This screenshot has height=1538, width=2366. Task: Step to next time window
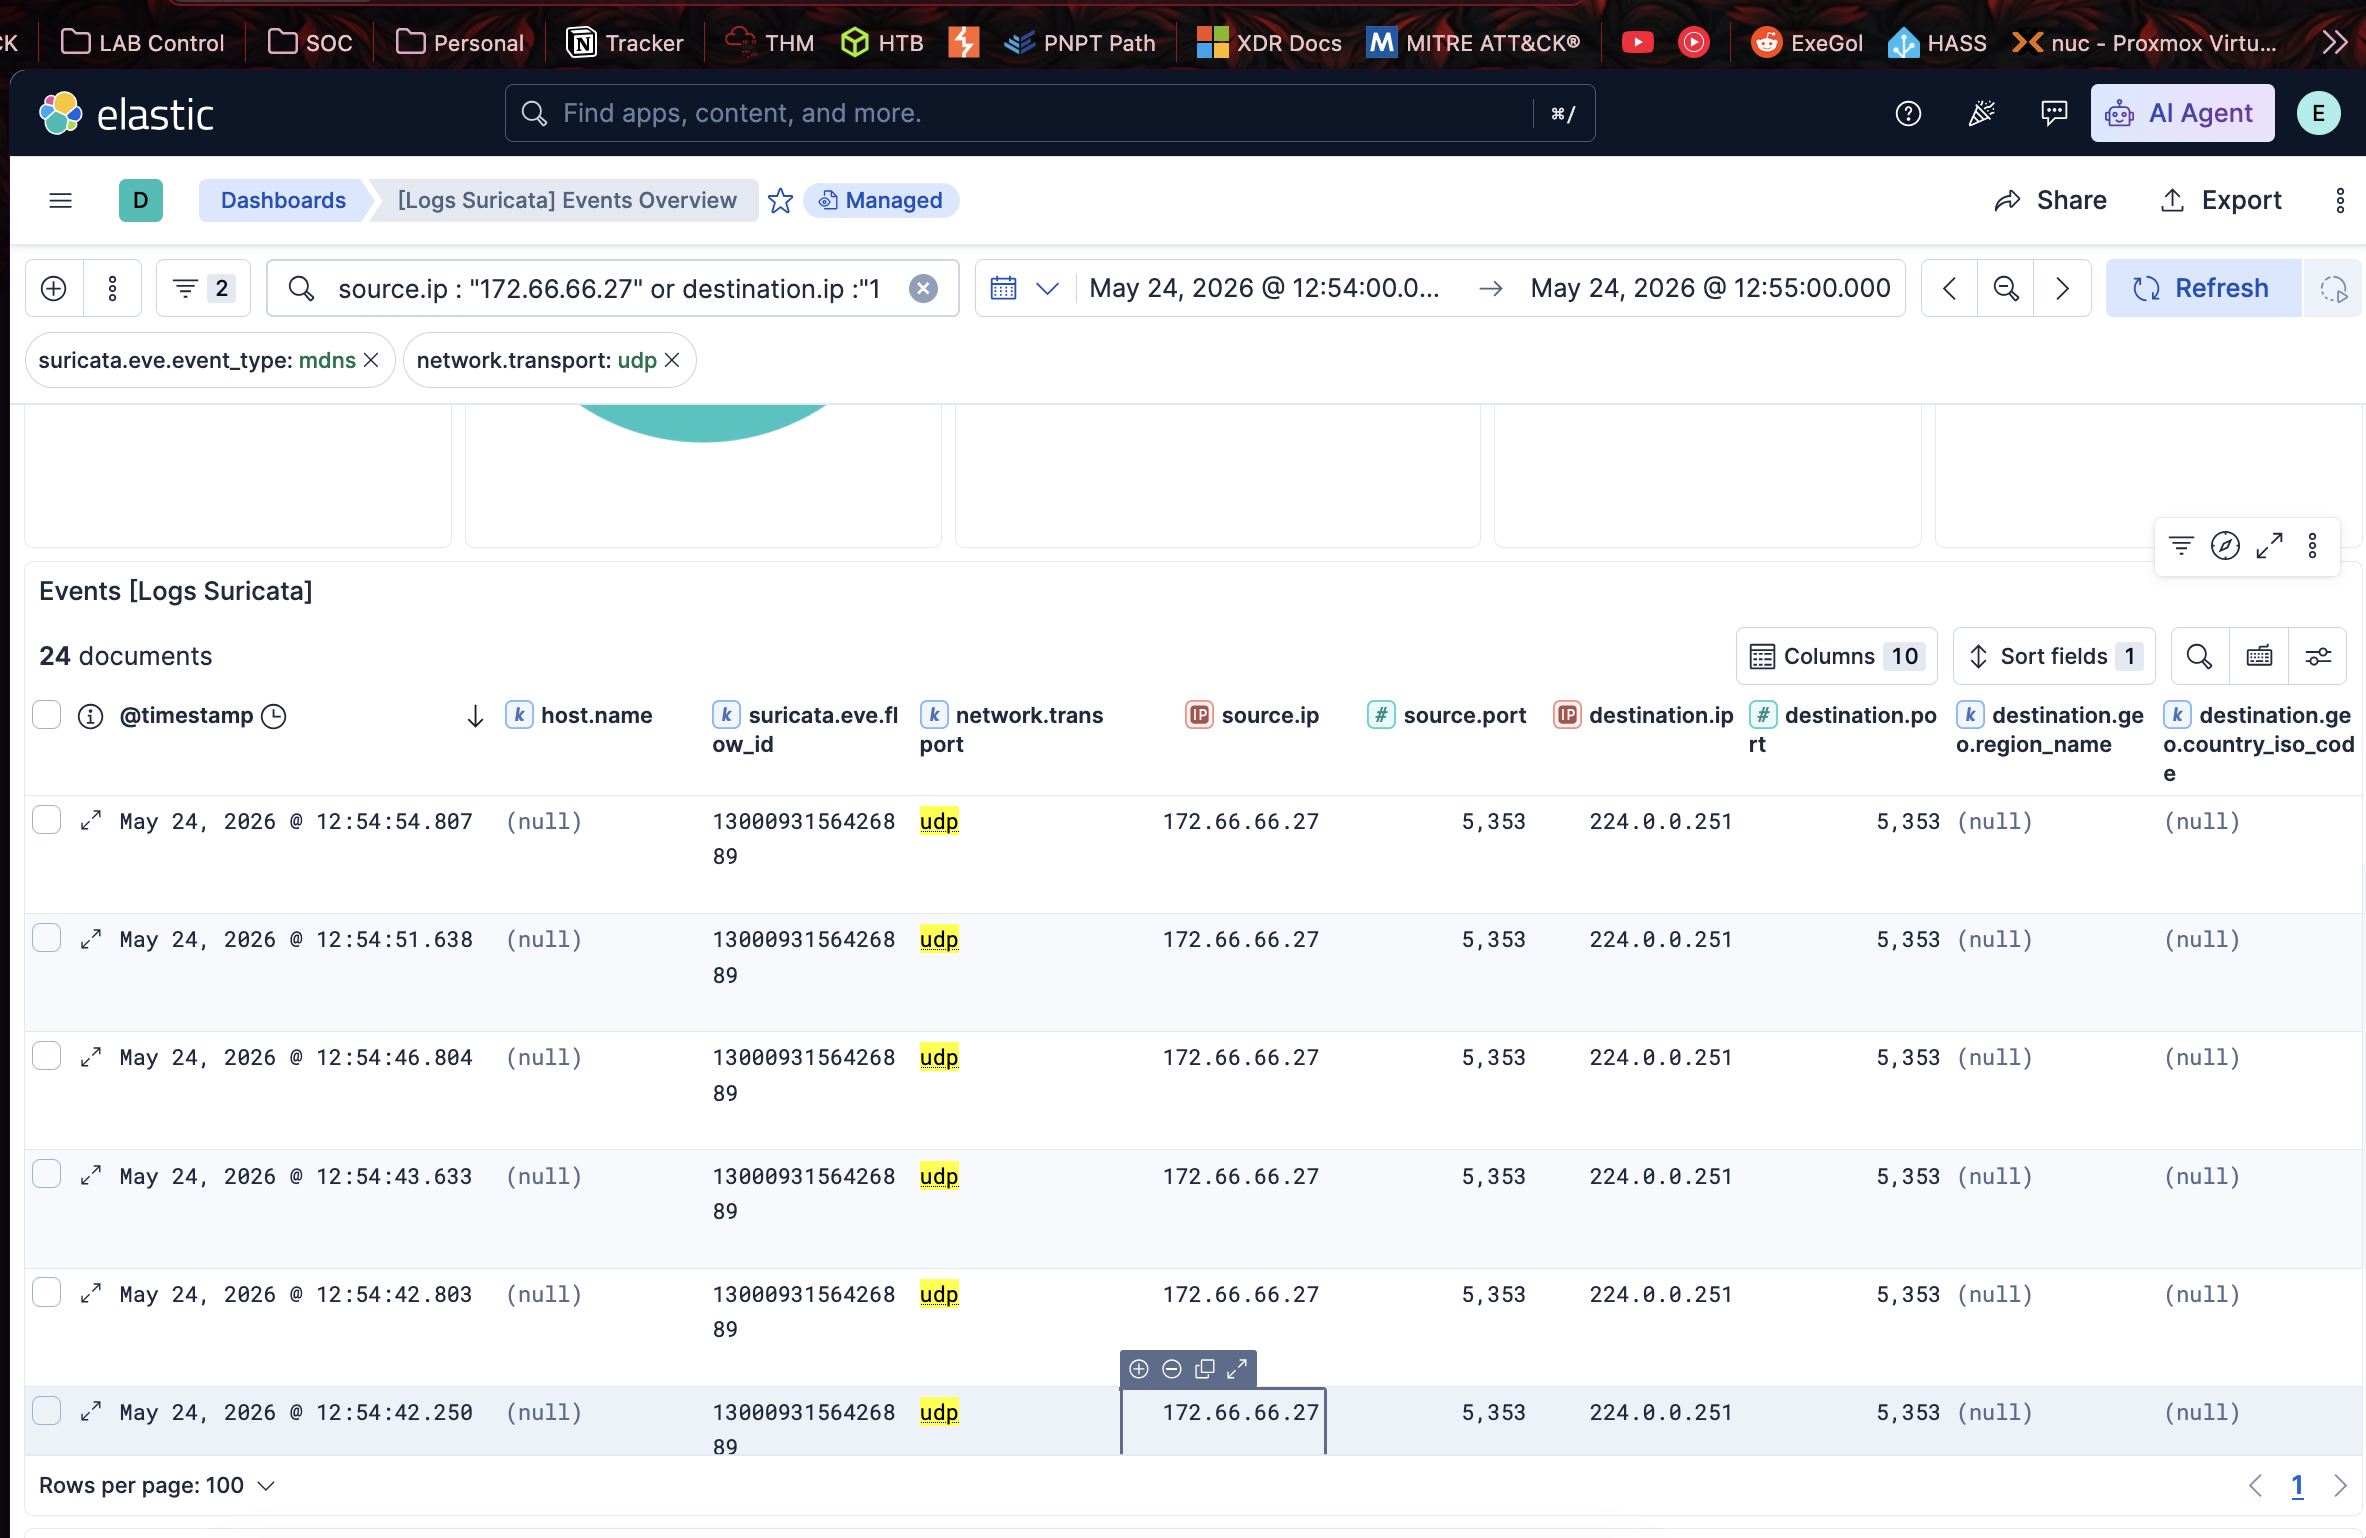(2062, 289)
